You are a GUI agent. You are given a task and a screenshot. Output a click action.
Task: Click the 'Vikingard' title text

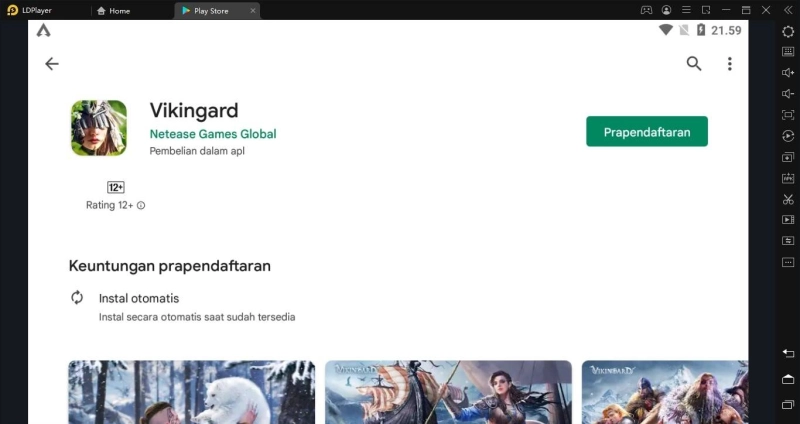click(x=194, y=110)
